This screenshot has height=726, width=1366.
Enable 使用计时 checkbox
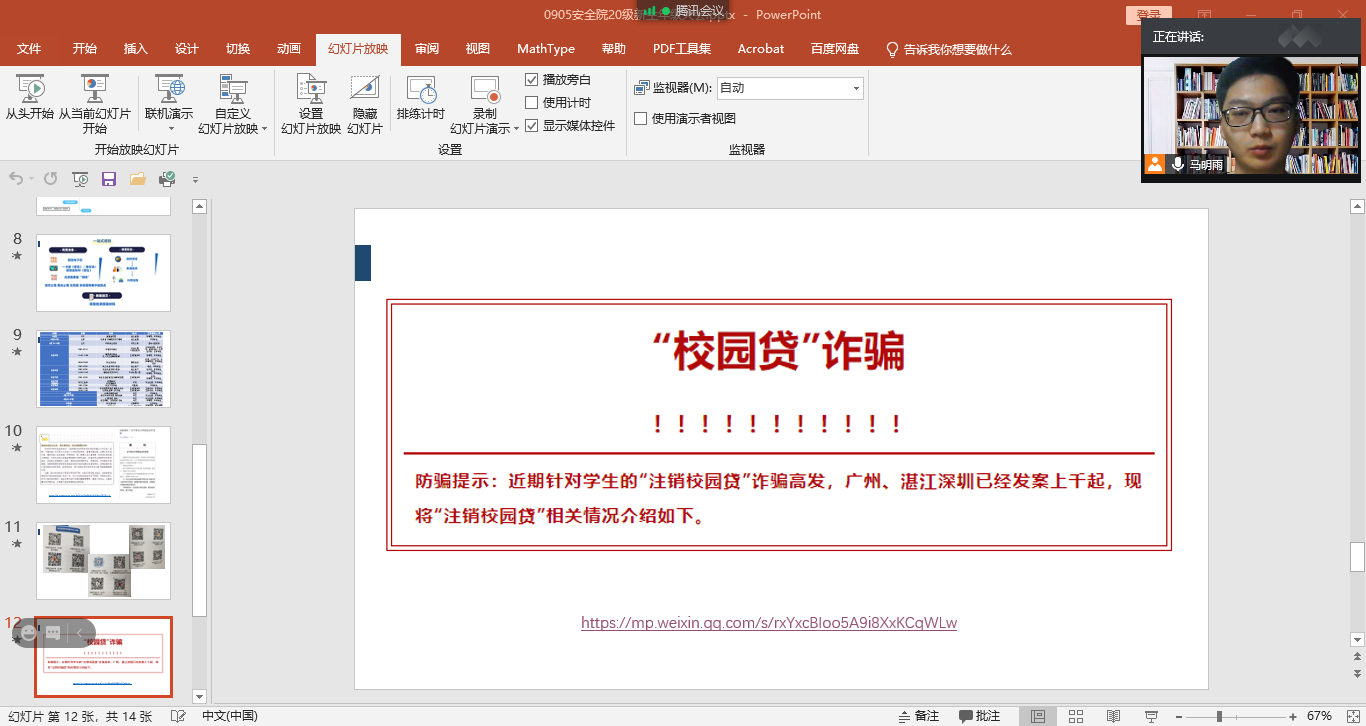coord(532,103)
